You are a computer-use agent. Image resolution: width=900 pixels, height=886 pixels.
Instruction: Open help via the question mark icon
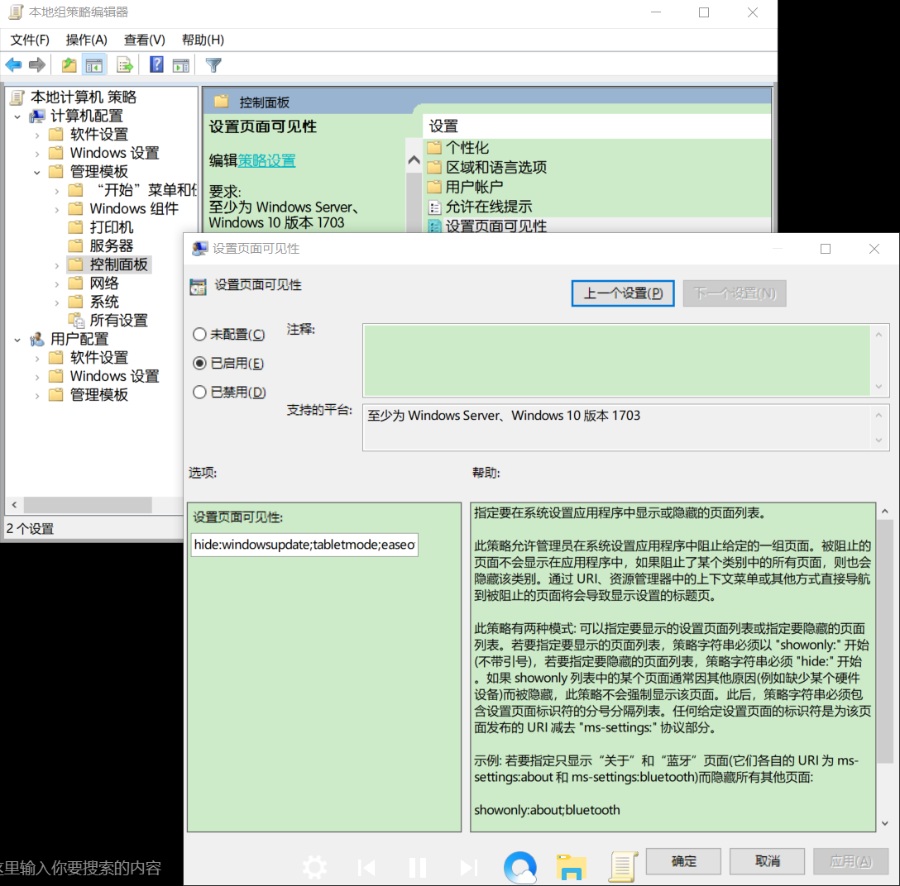coord(156,64)
